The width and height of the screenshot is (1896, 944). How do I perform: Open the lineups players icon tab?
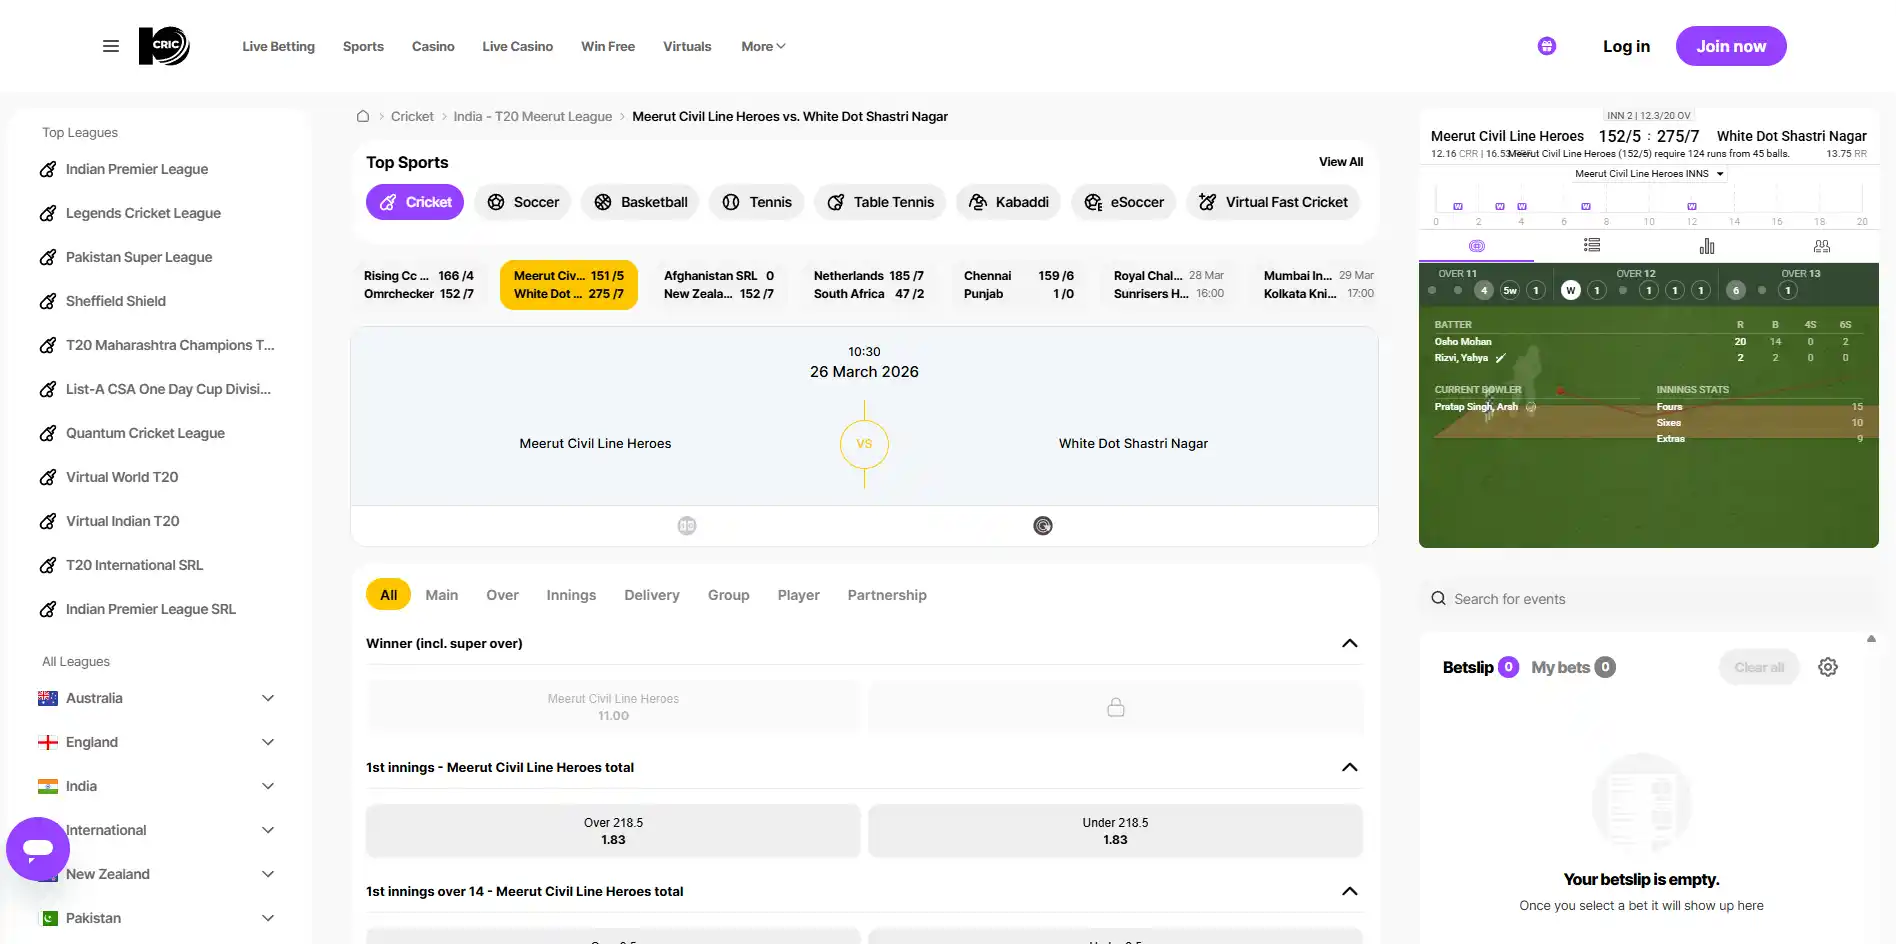pyautogui.click(x=1822, y=245)
